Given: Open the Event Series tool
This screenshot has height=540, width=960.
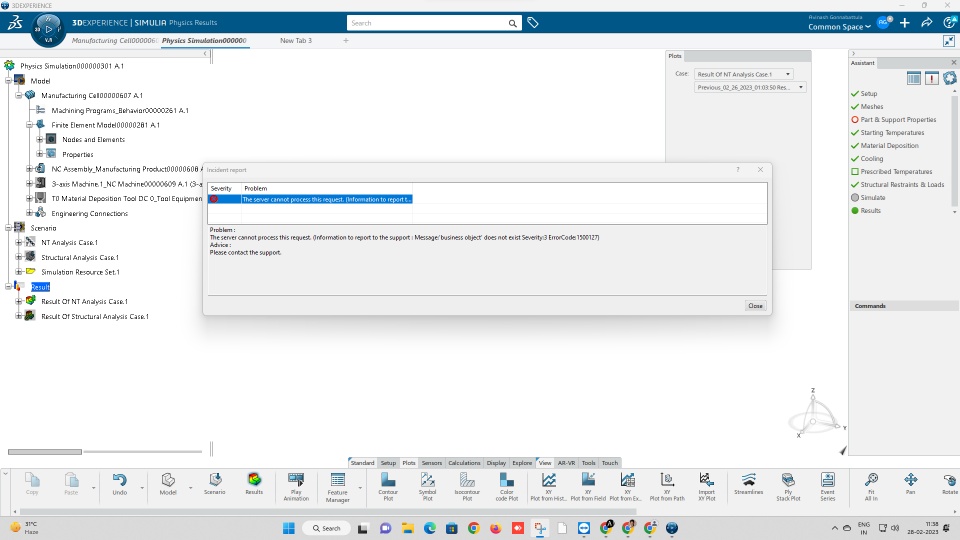Looking at the screenshot, I should coord(828,487).
